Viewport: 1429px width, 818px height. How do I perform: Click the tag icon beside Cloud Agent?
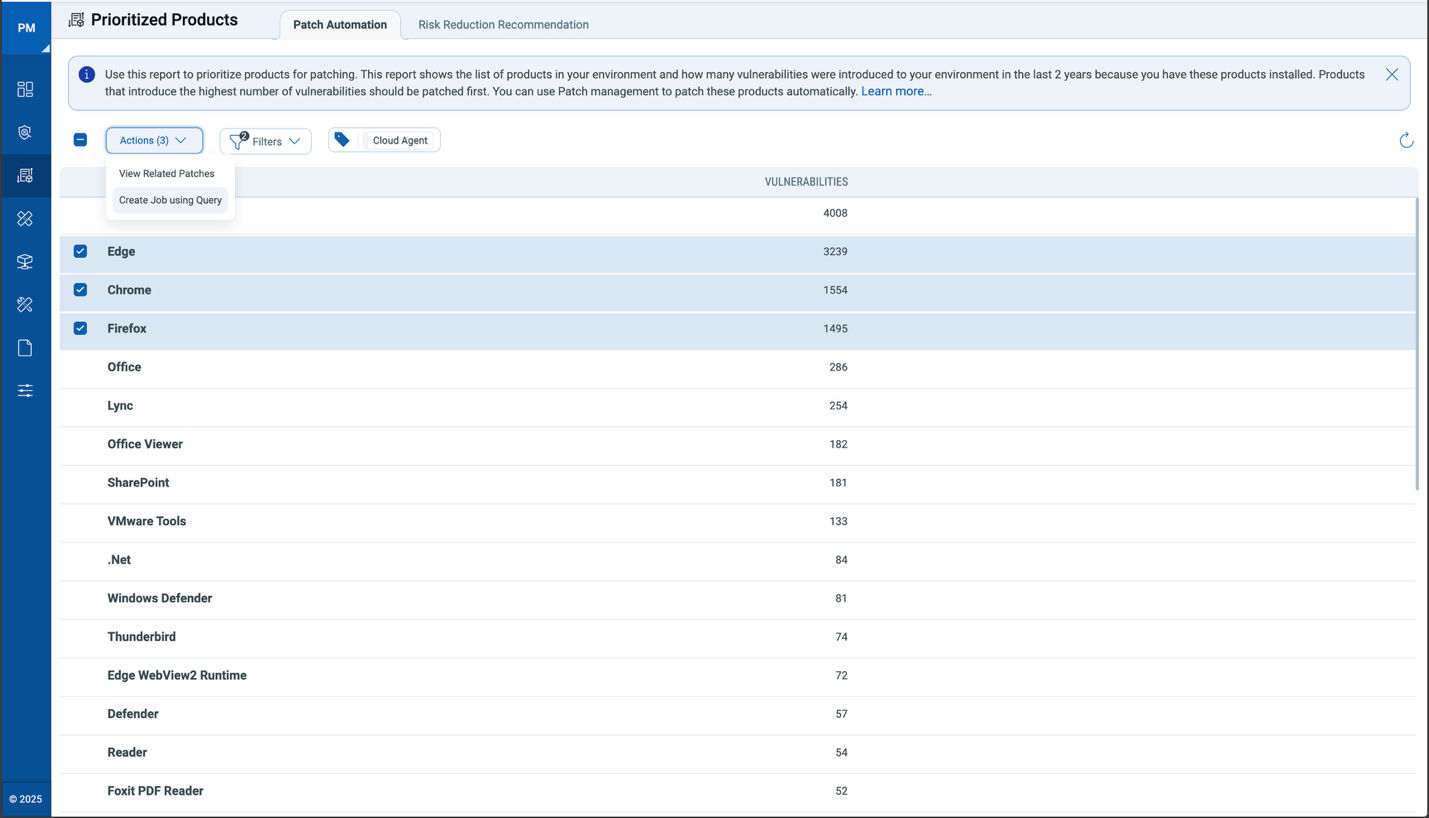(x=342, y=141)
